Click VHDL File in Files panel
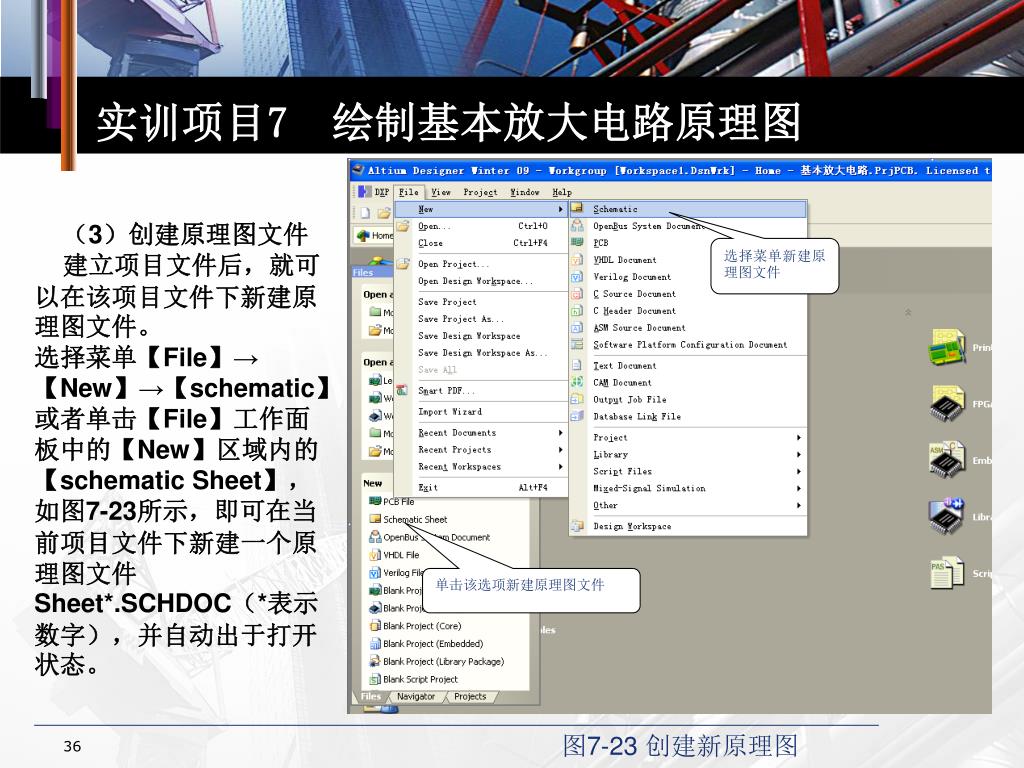The width and height of the screenshot is (1024, 768). click(401, 555)
